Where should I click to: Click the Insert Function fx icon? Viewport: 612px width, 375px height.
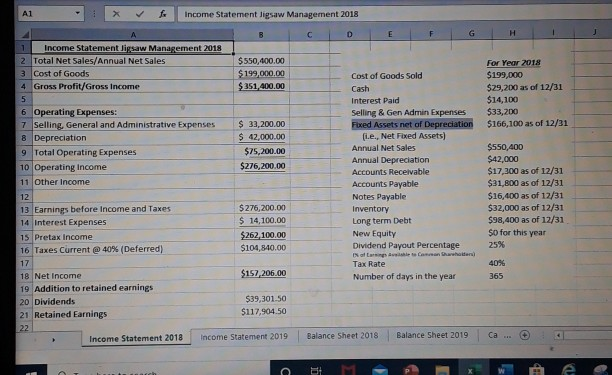click(x=162, y=14)
